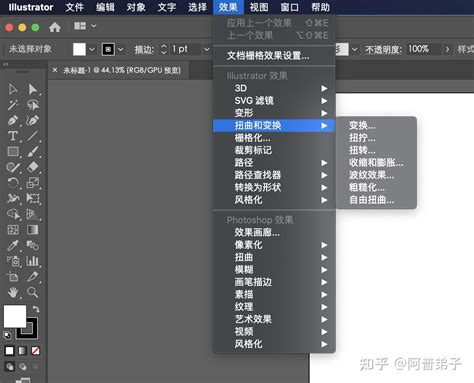Select the Slice tool
Viewport: 474px width, 383px height.
point(33,277)
